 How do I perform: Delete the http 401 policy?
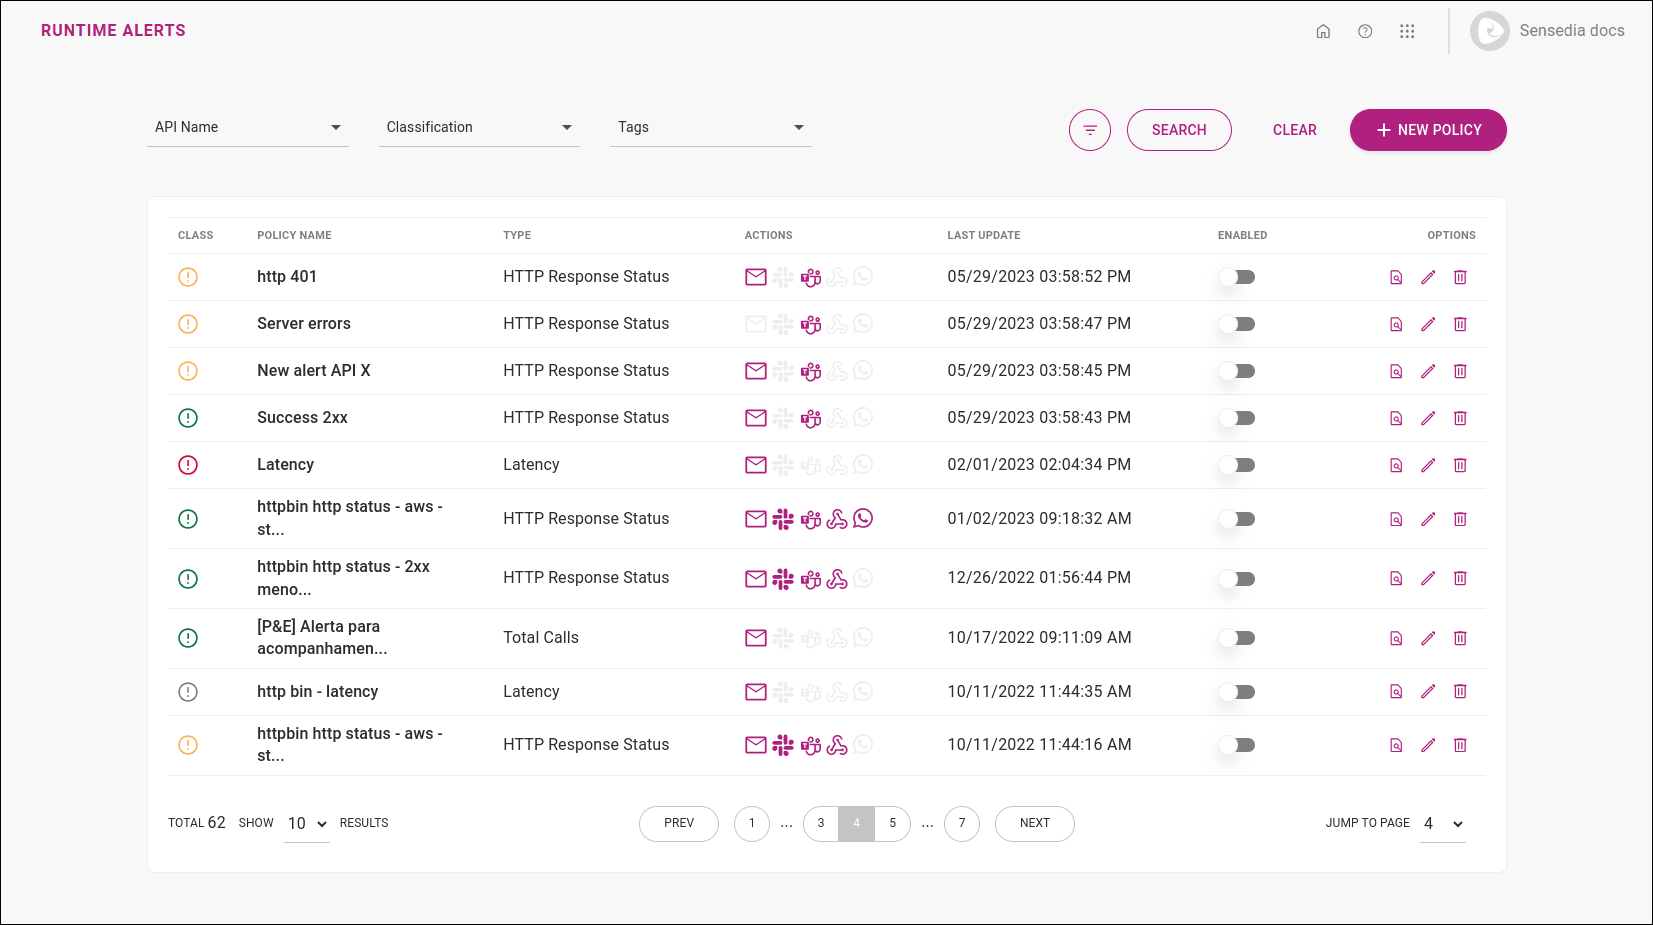(x=1460, y=277)
